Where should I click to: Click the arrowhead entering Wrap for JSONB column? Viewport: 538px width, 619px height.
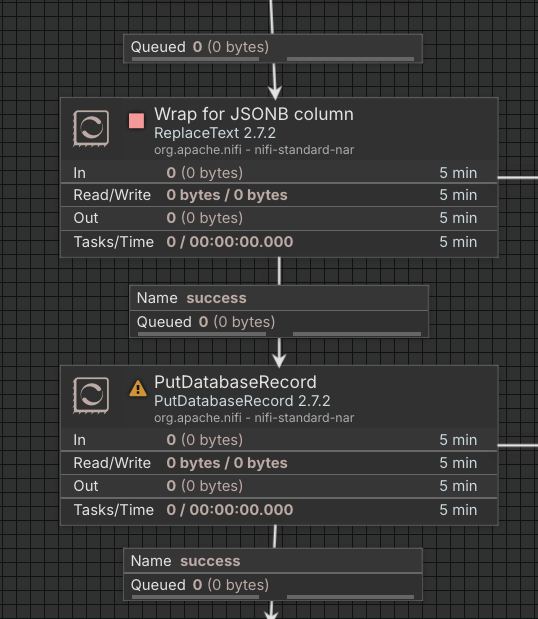(x=275, y=93)
